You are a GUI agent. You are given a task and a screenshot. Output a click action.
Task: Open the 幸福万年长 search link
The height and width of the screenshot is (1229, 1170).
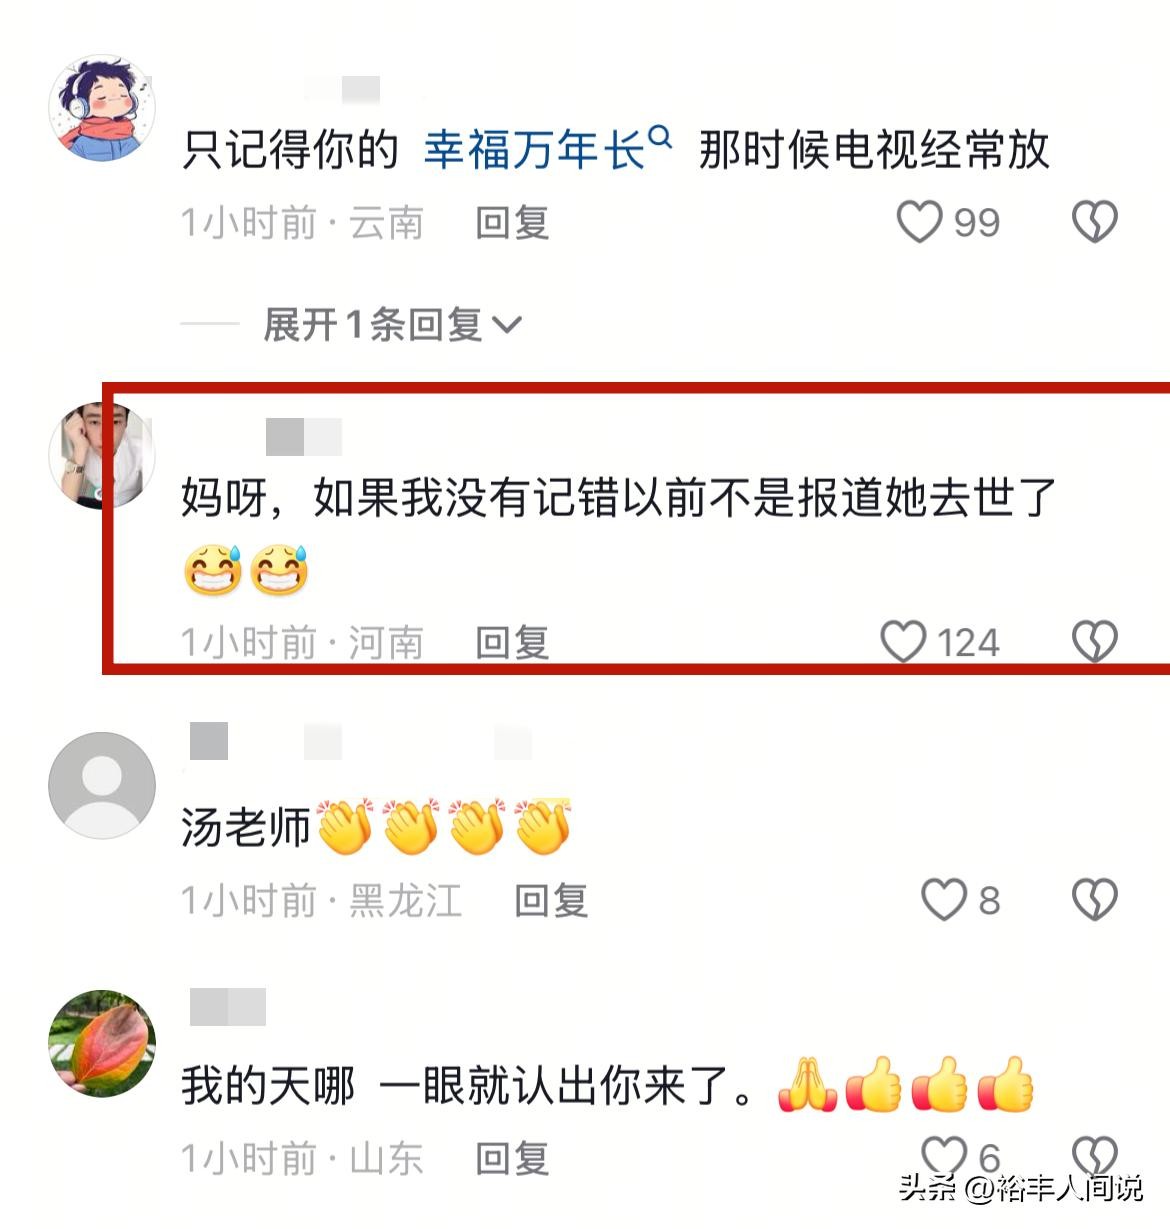coord(534,150)
